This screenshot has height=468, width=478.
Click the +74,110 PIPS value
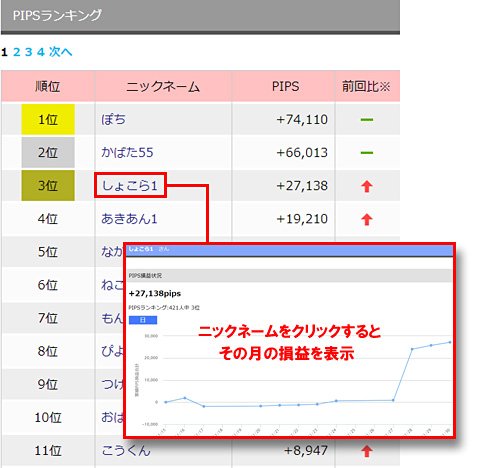pyautogui.click(x=302, y=119)
